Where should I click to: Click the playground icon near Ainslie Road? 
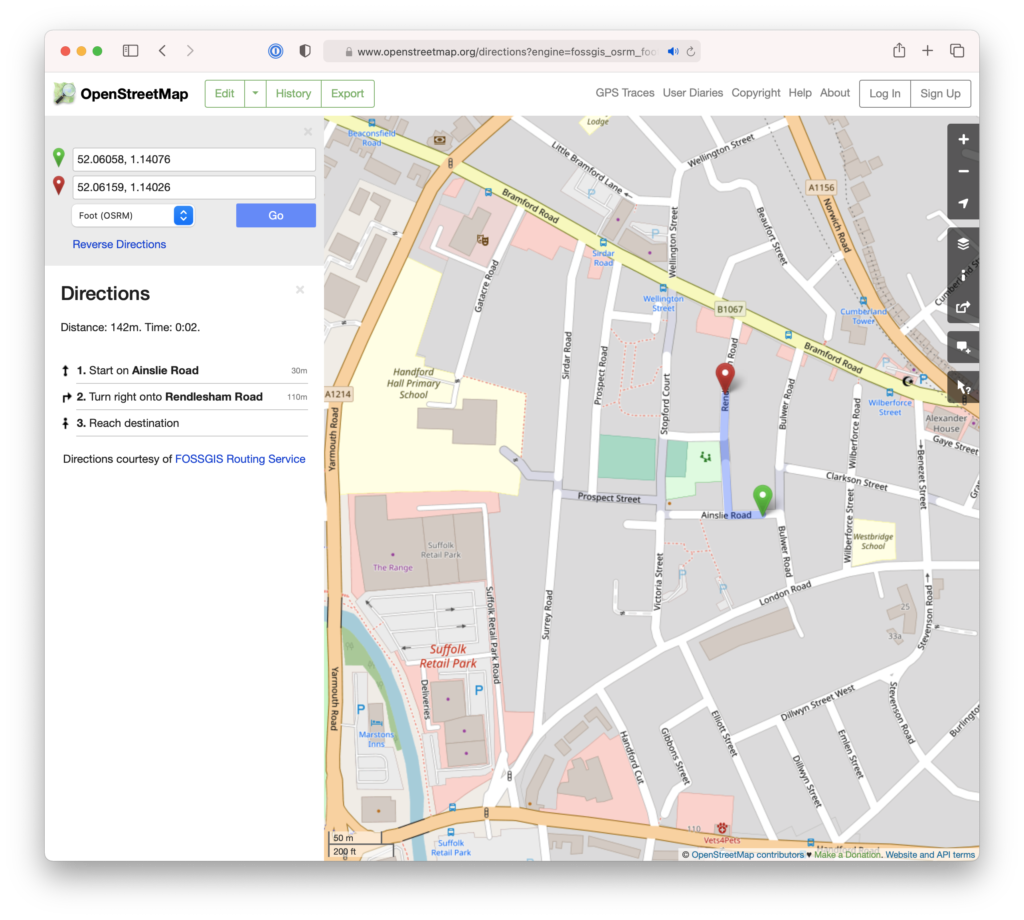(x=705, y=456)
